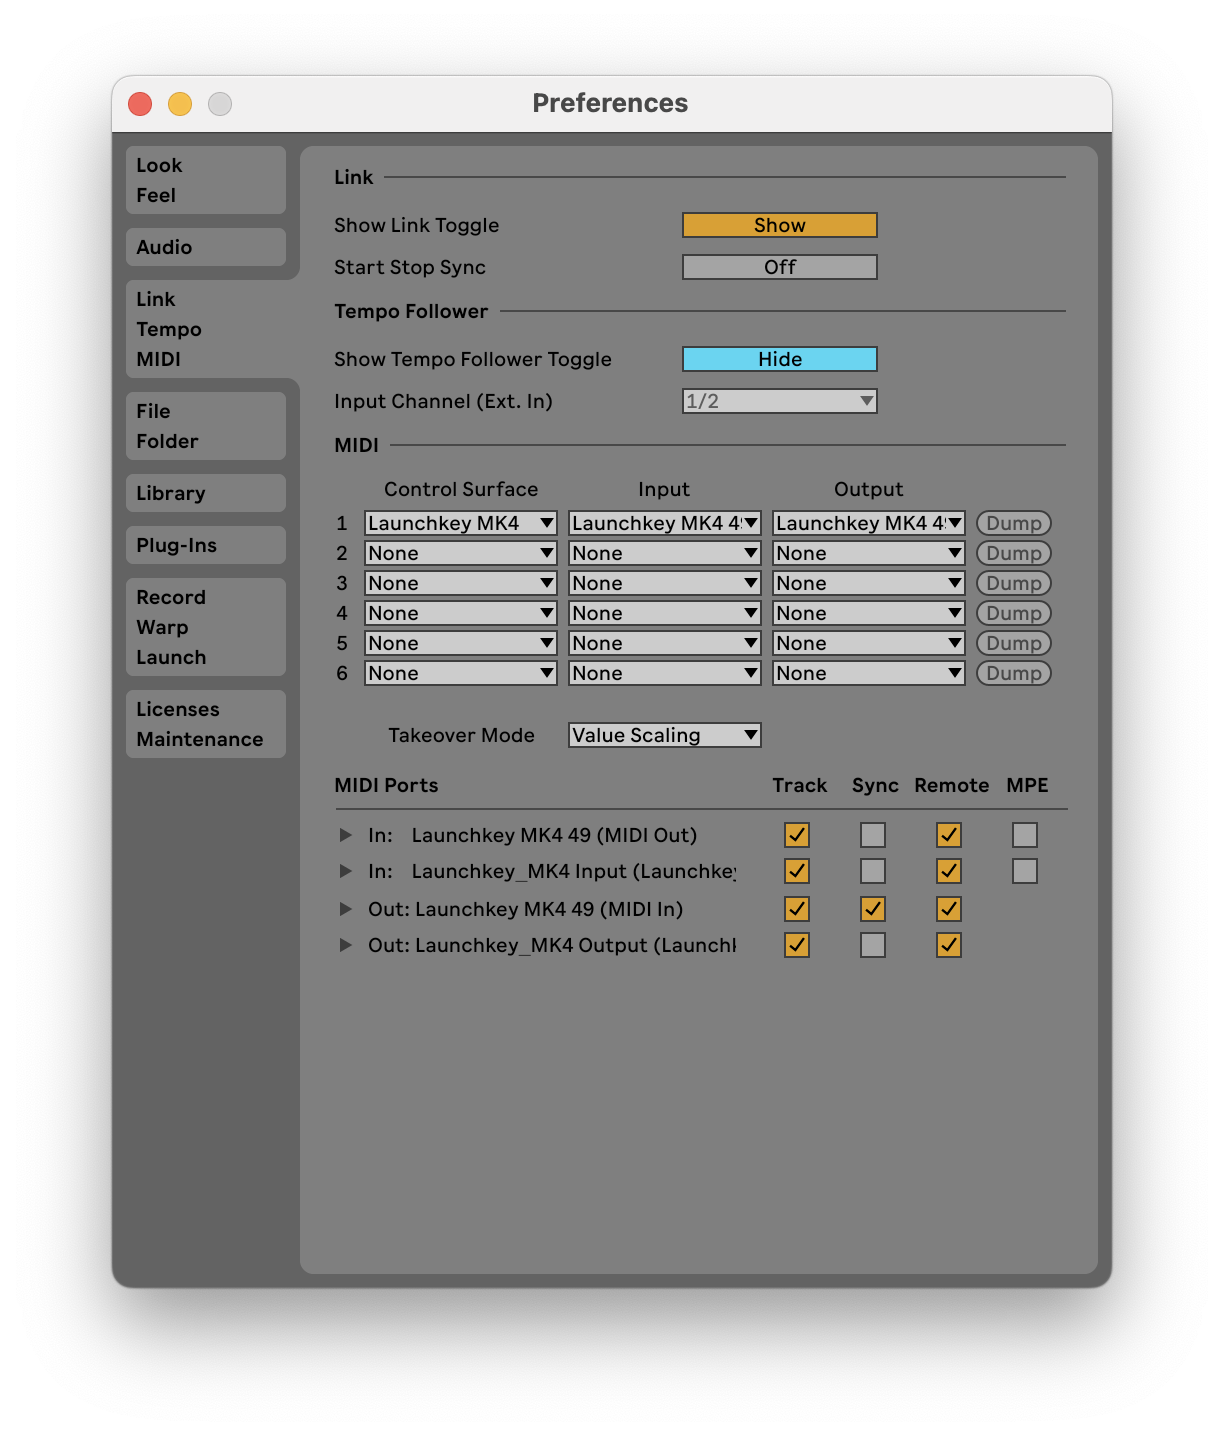This screenshot has width=1224, height=1436.
Task: Open the Output dropdown for slot 6
Action: (x=869, y=673)
